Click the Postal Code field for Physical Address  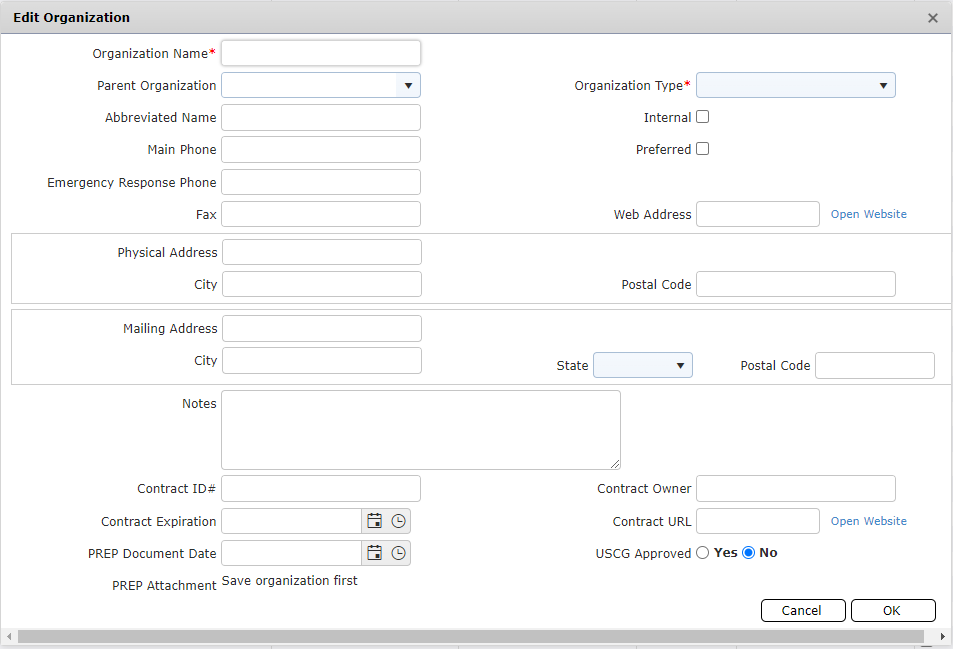796,284
